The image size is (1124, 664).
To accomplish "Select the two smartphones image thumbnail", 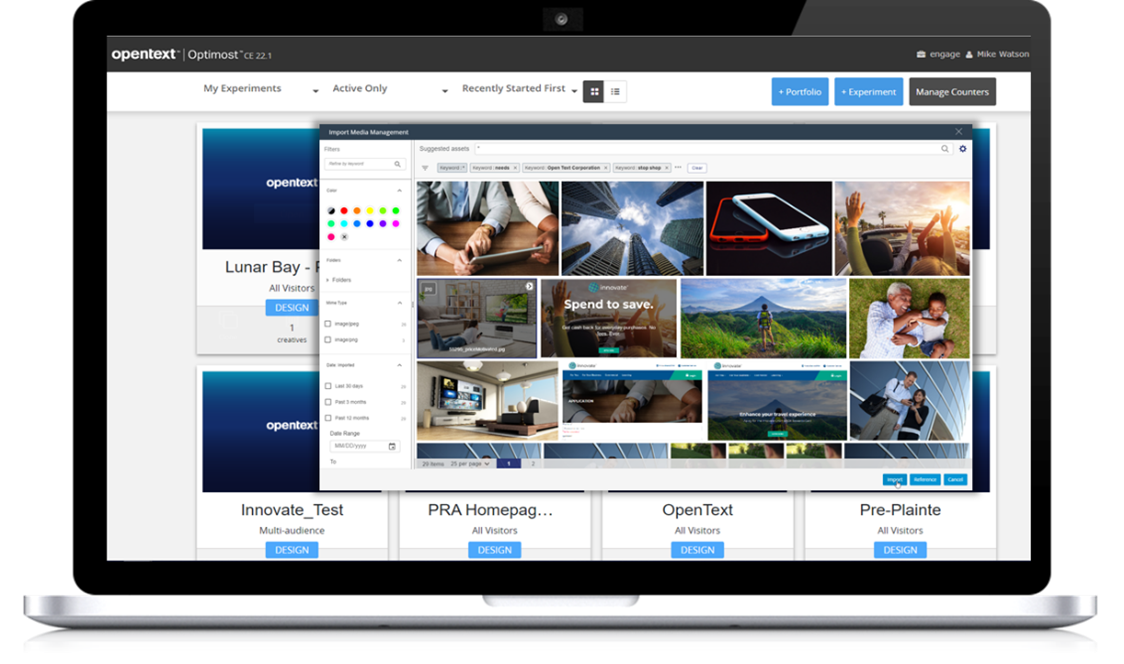I will tap(769, 228).
